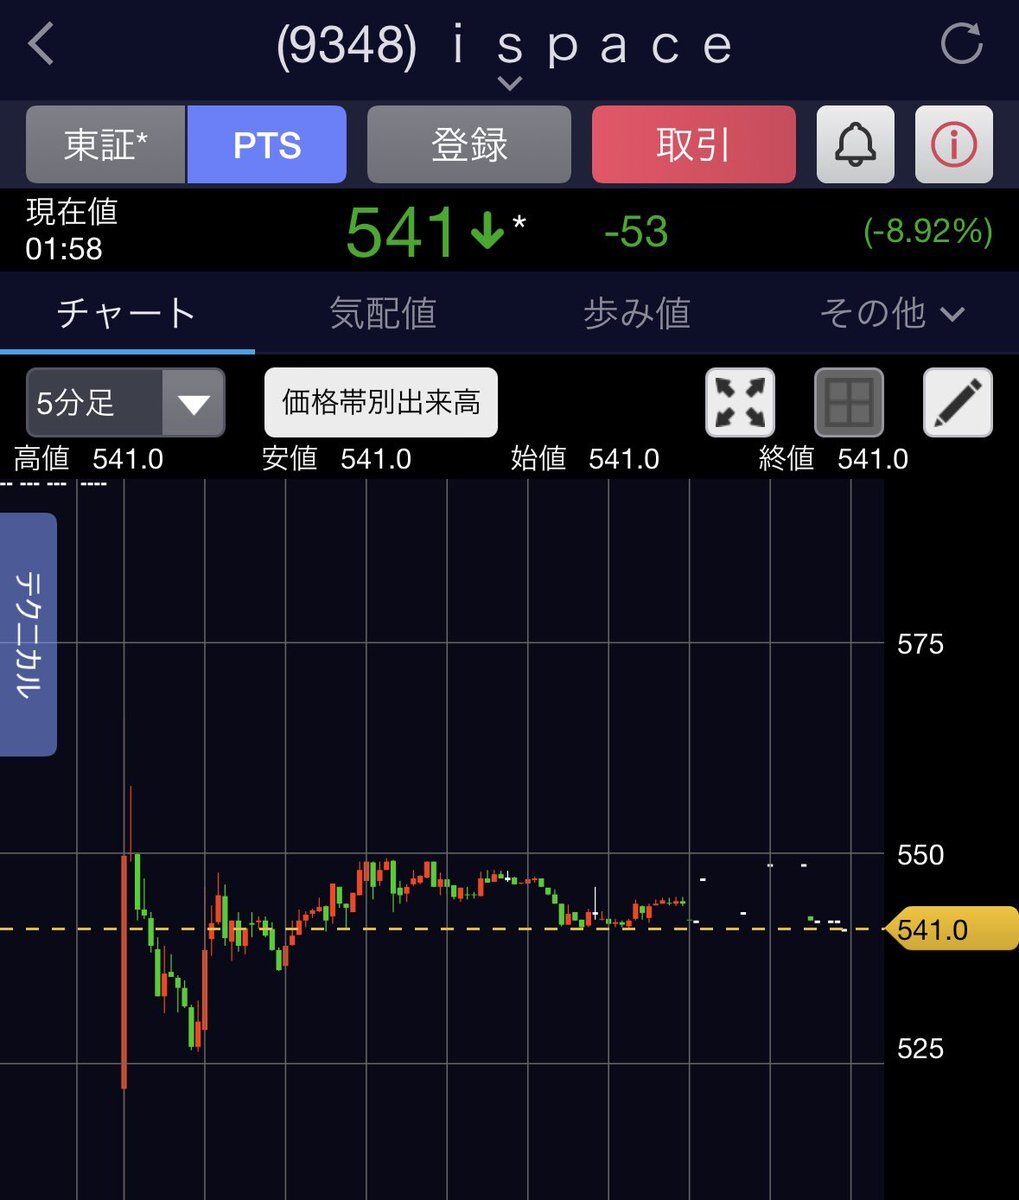
Task: Expand the その他 menu
Action: (x=892, y=313)
